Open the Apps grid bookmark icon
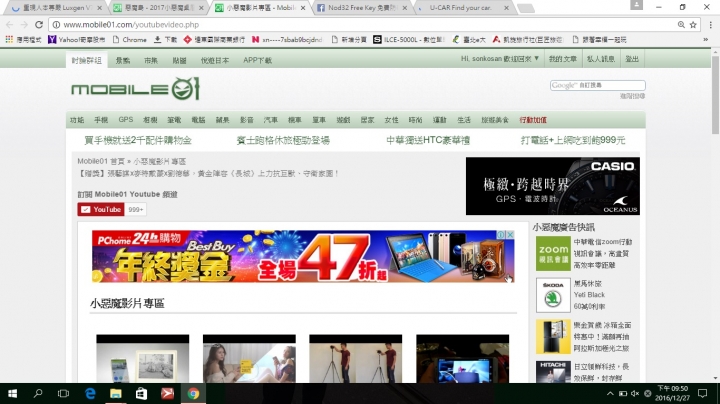Screen dimensions: 720x404 (9, 39)
